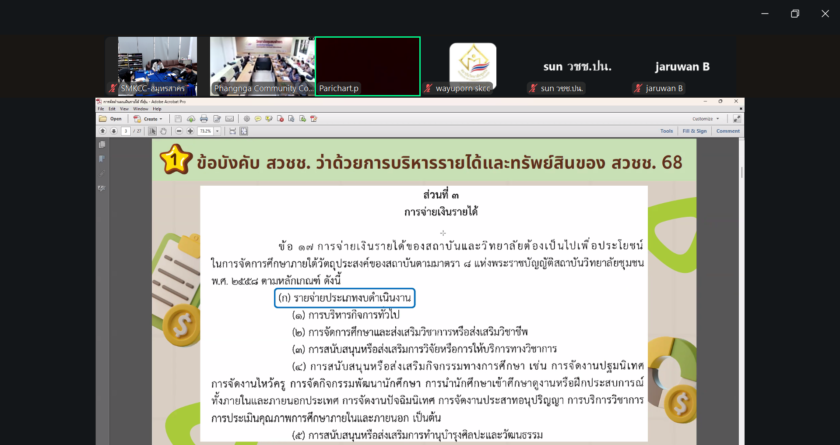Click the Zoom In plus icon
840x445 pixels.
pyautogui.click(x=190, y=131)
